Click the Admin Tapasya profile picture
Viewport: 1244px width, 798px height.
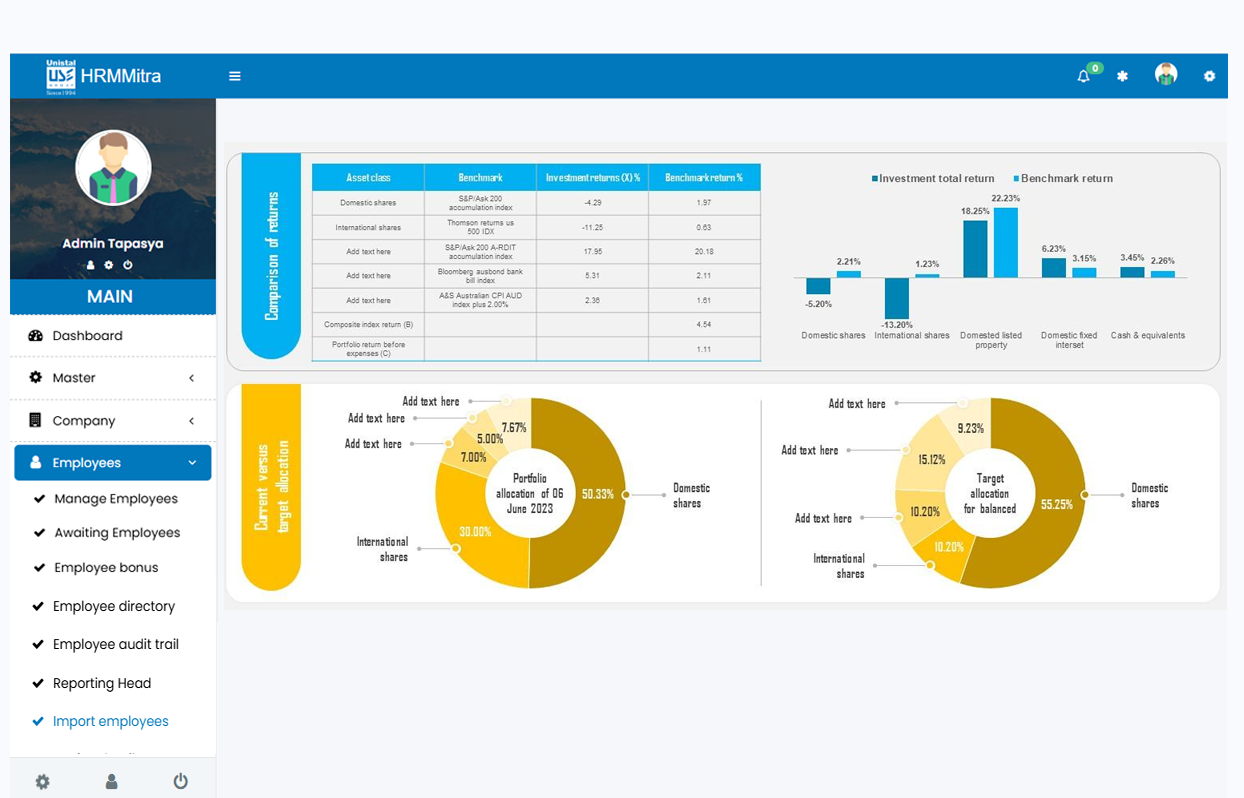[113, 168]
